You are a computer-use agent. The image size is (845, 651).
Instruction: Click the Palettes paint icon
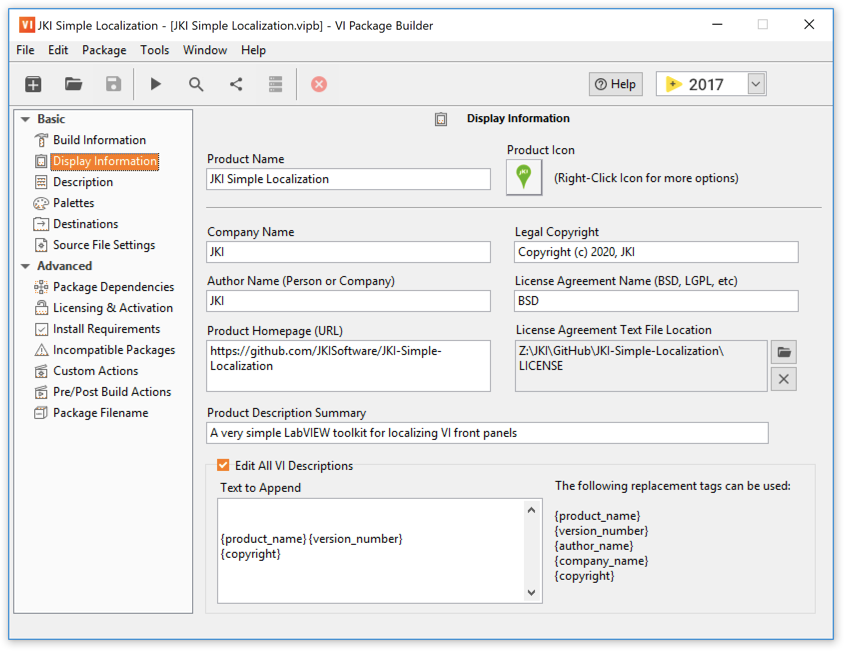coord(41,203)
